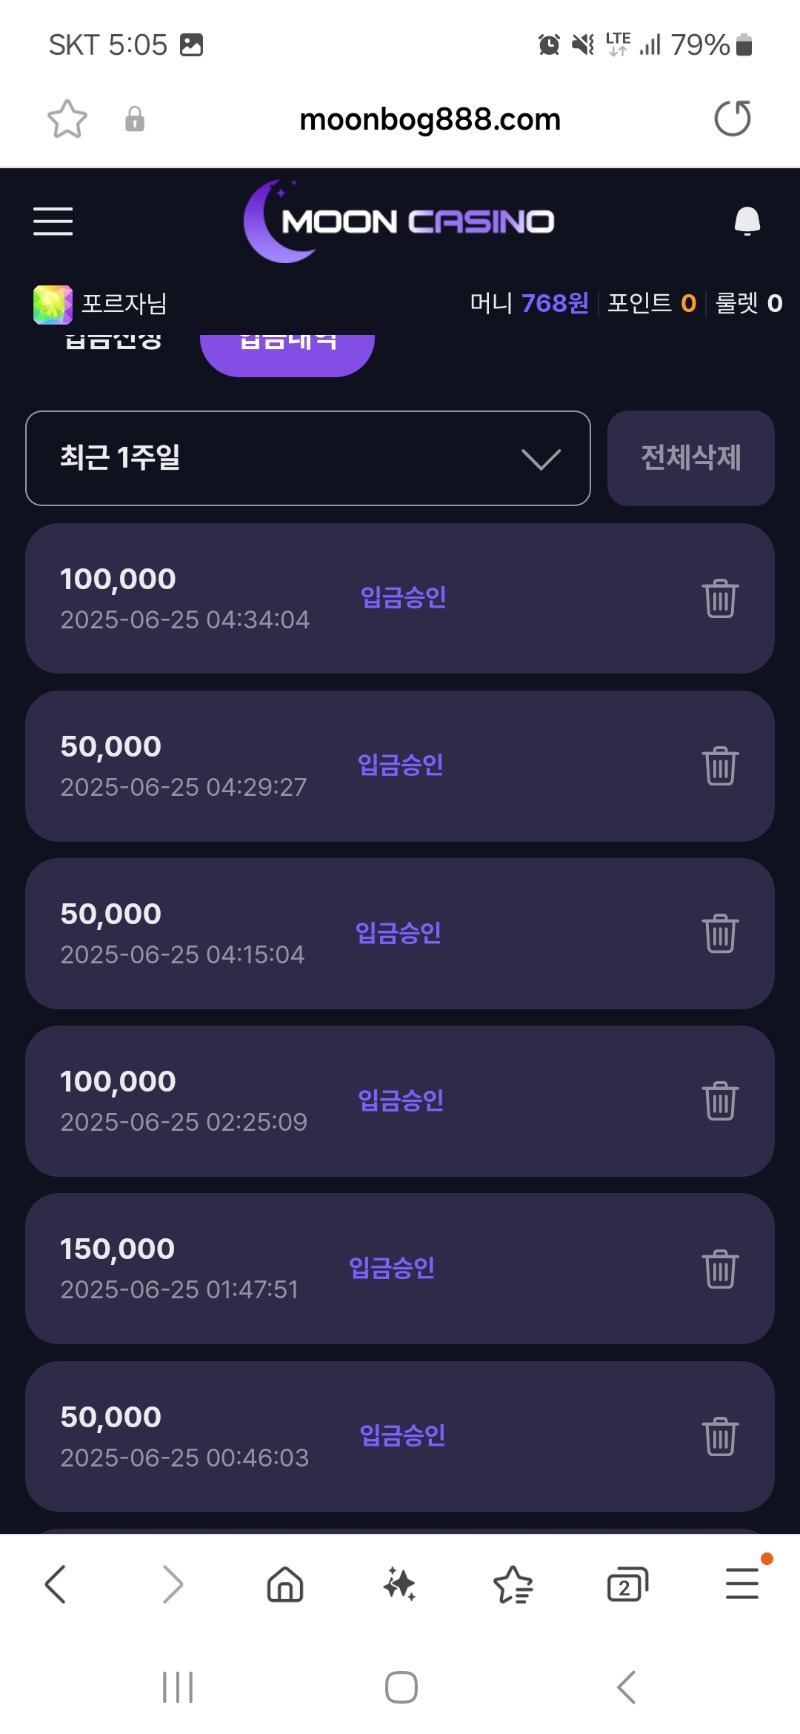Click the moonbog888.com address field
The width and height of the screenshot is (800, 1734).
tap(430, 119)
